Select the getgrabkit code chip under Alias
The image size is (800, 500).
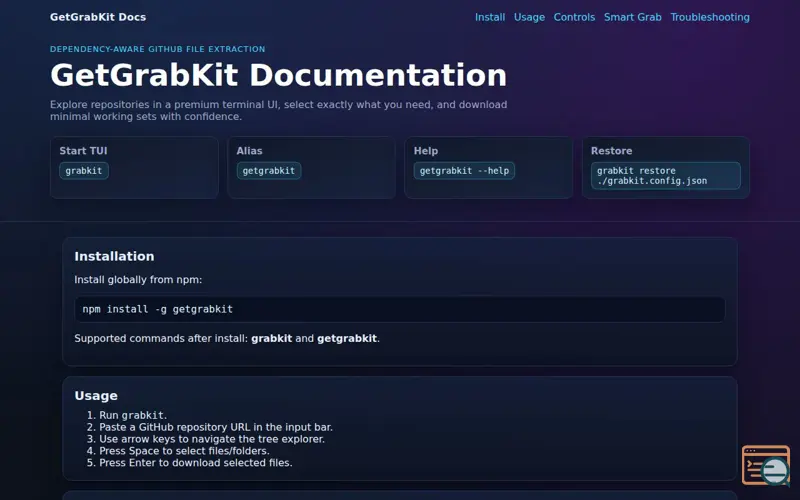(x=268, y=170)
